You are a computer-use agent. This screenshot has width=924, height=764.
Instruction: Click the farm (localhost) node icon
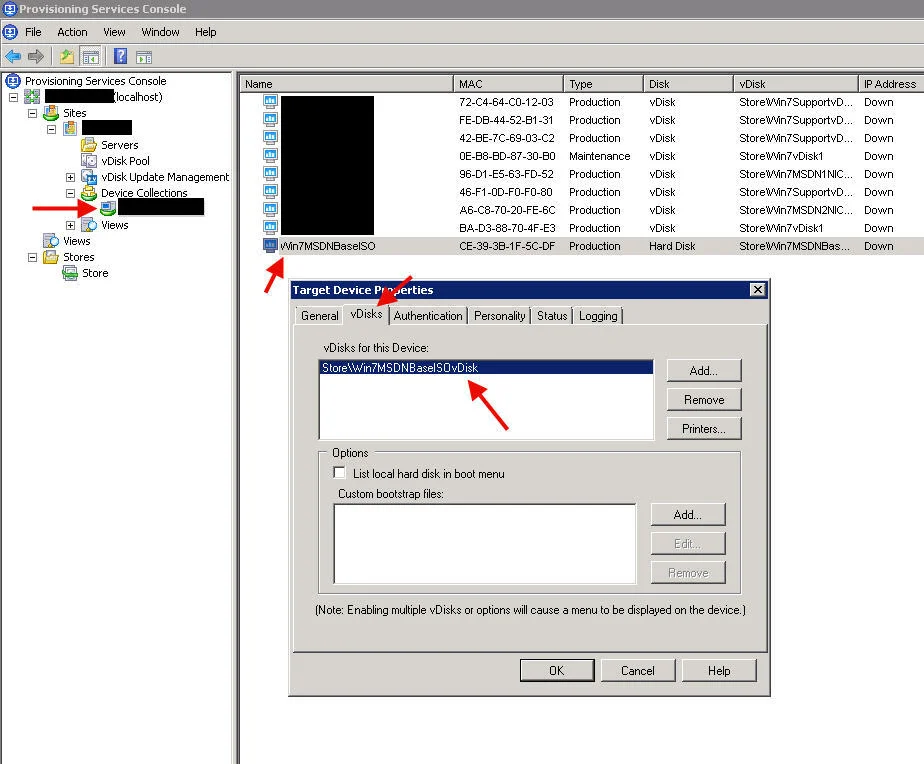pos(32,97)
